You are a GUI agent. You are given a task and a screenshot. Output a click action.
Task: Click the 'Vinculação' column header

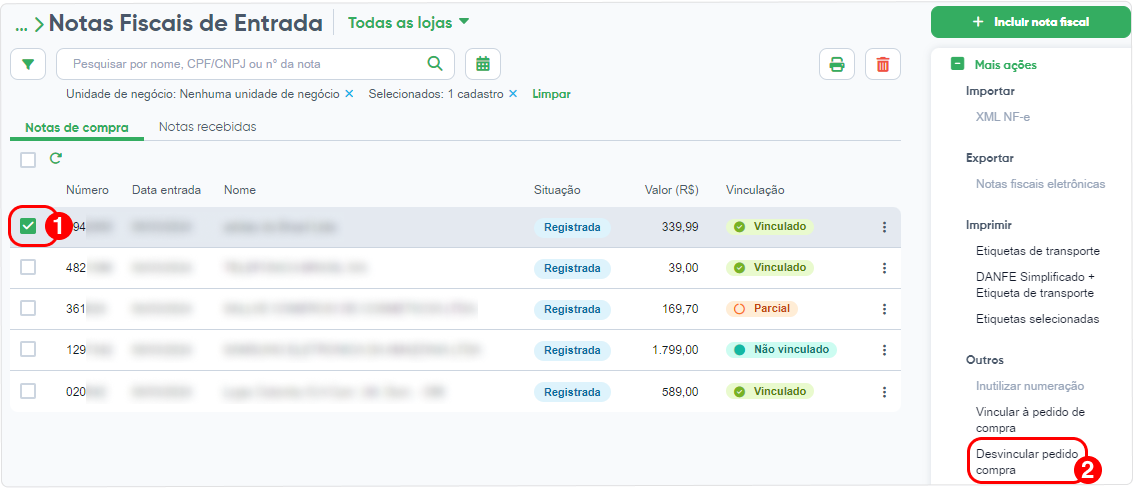point(755,190)
